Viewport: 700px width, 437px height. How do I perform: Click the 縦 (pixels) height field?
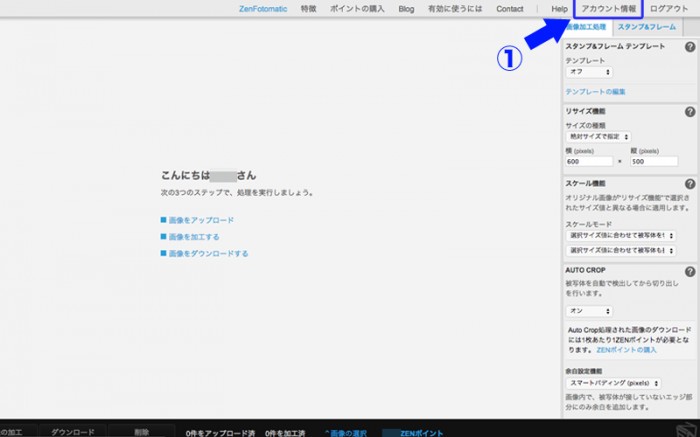click(654, 161)
